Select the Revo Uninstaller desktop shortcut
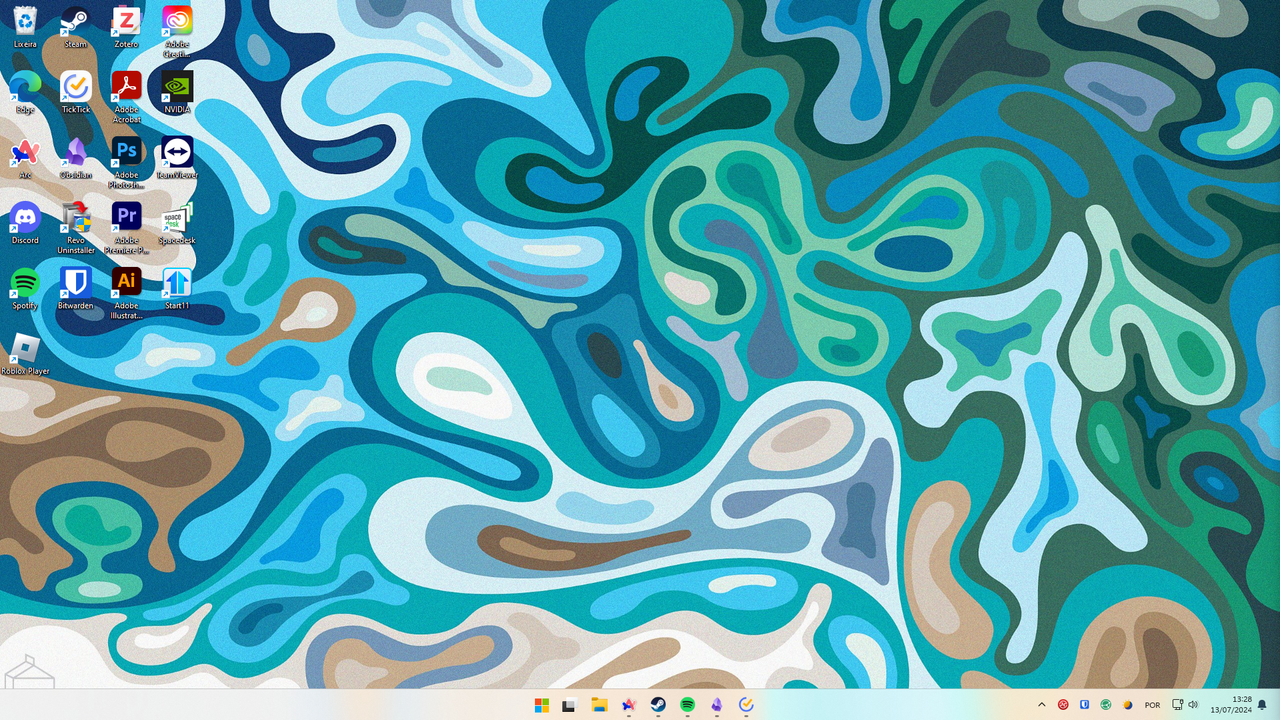Viewport: 1280px width, 720px height. tap(76, 218)
